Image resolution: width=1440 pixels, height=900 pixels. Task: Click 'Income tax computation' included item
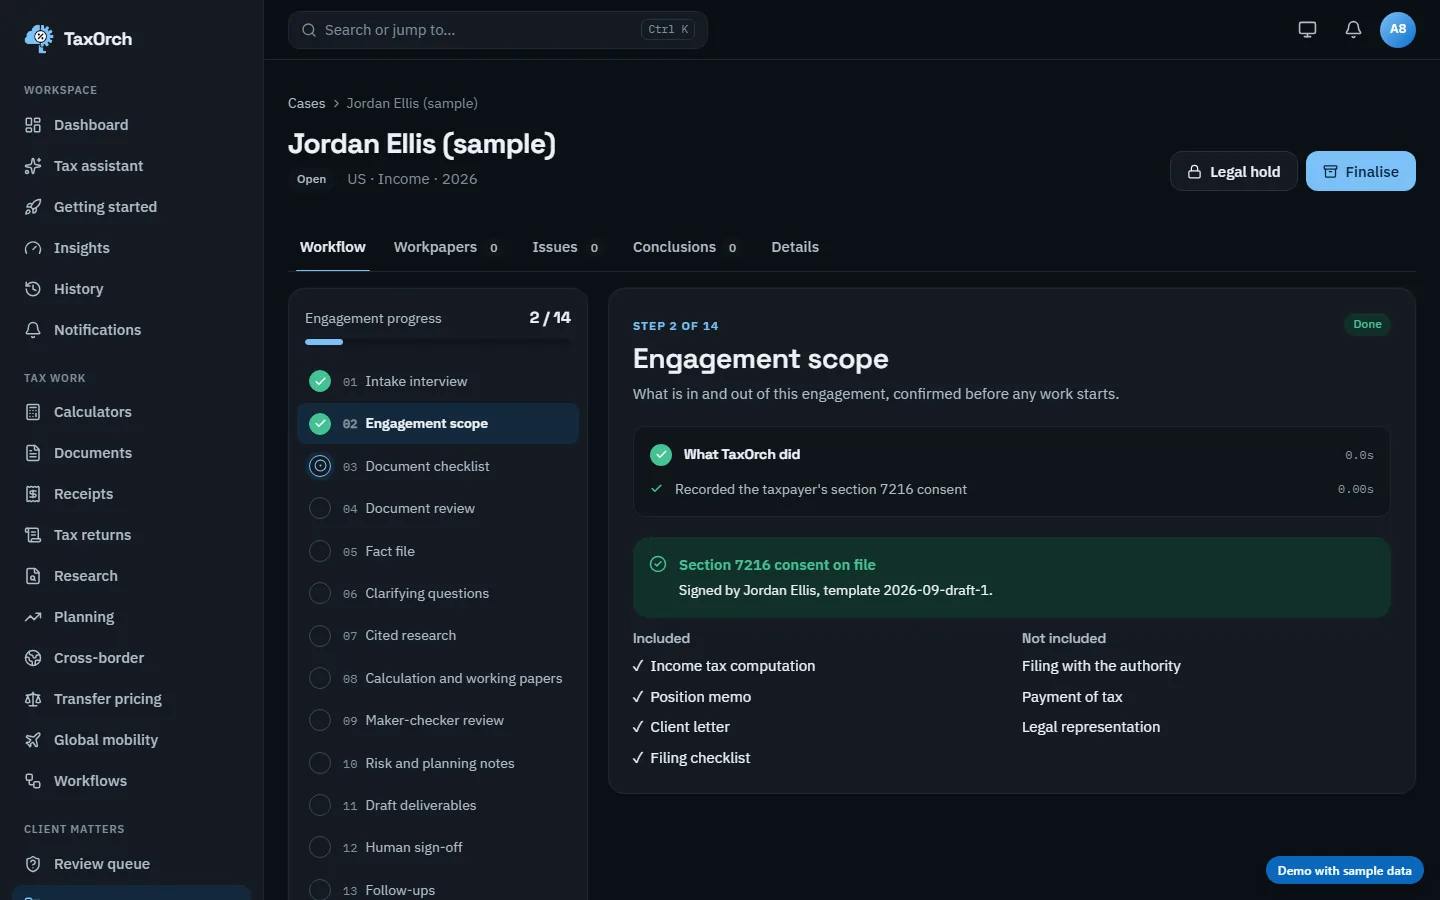coord(732,666)
